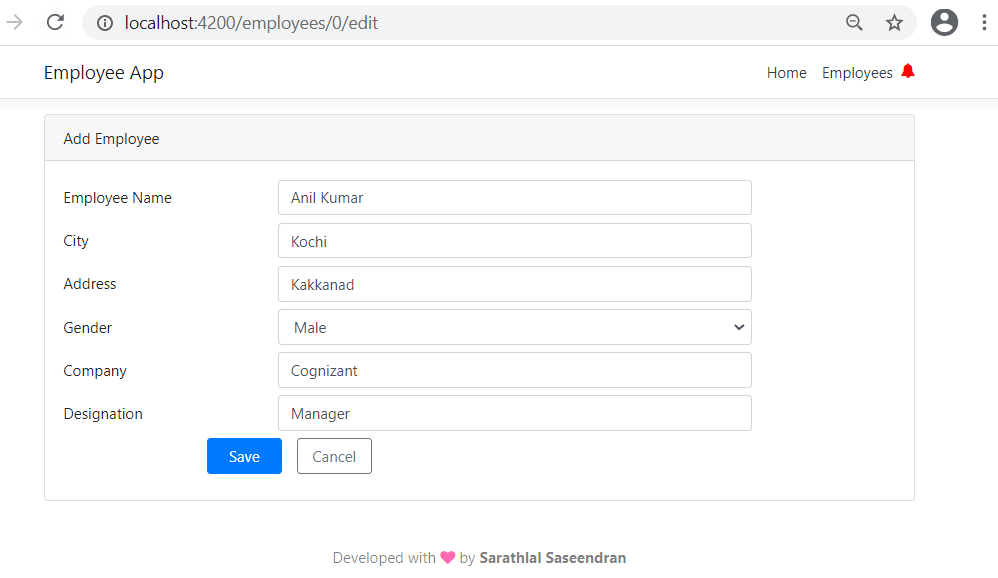998x578 pixels.
Task: Click the Company field showing Cognizant
Action: coord(515,370)
